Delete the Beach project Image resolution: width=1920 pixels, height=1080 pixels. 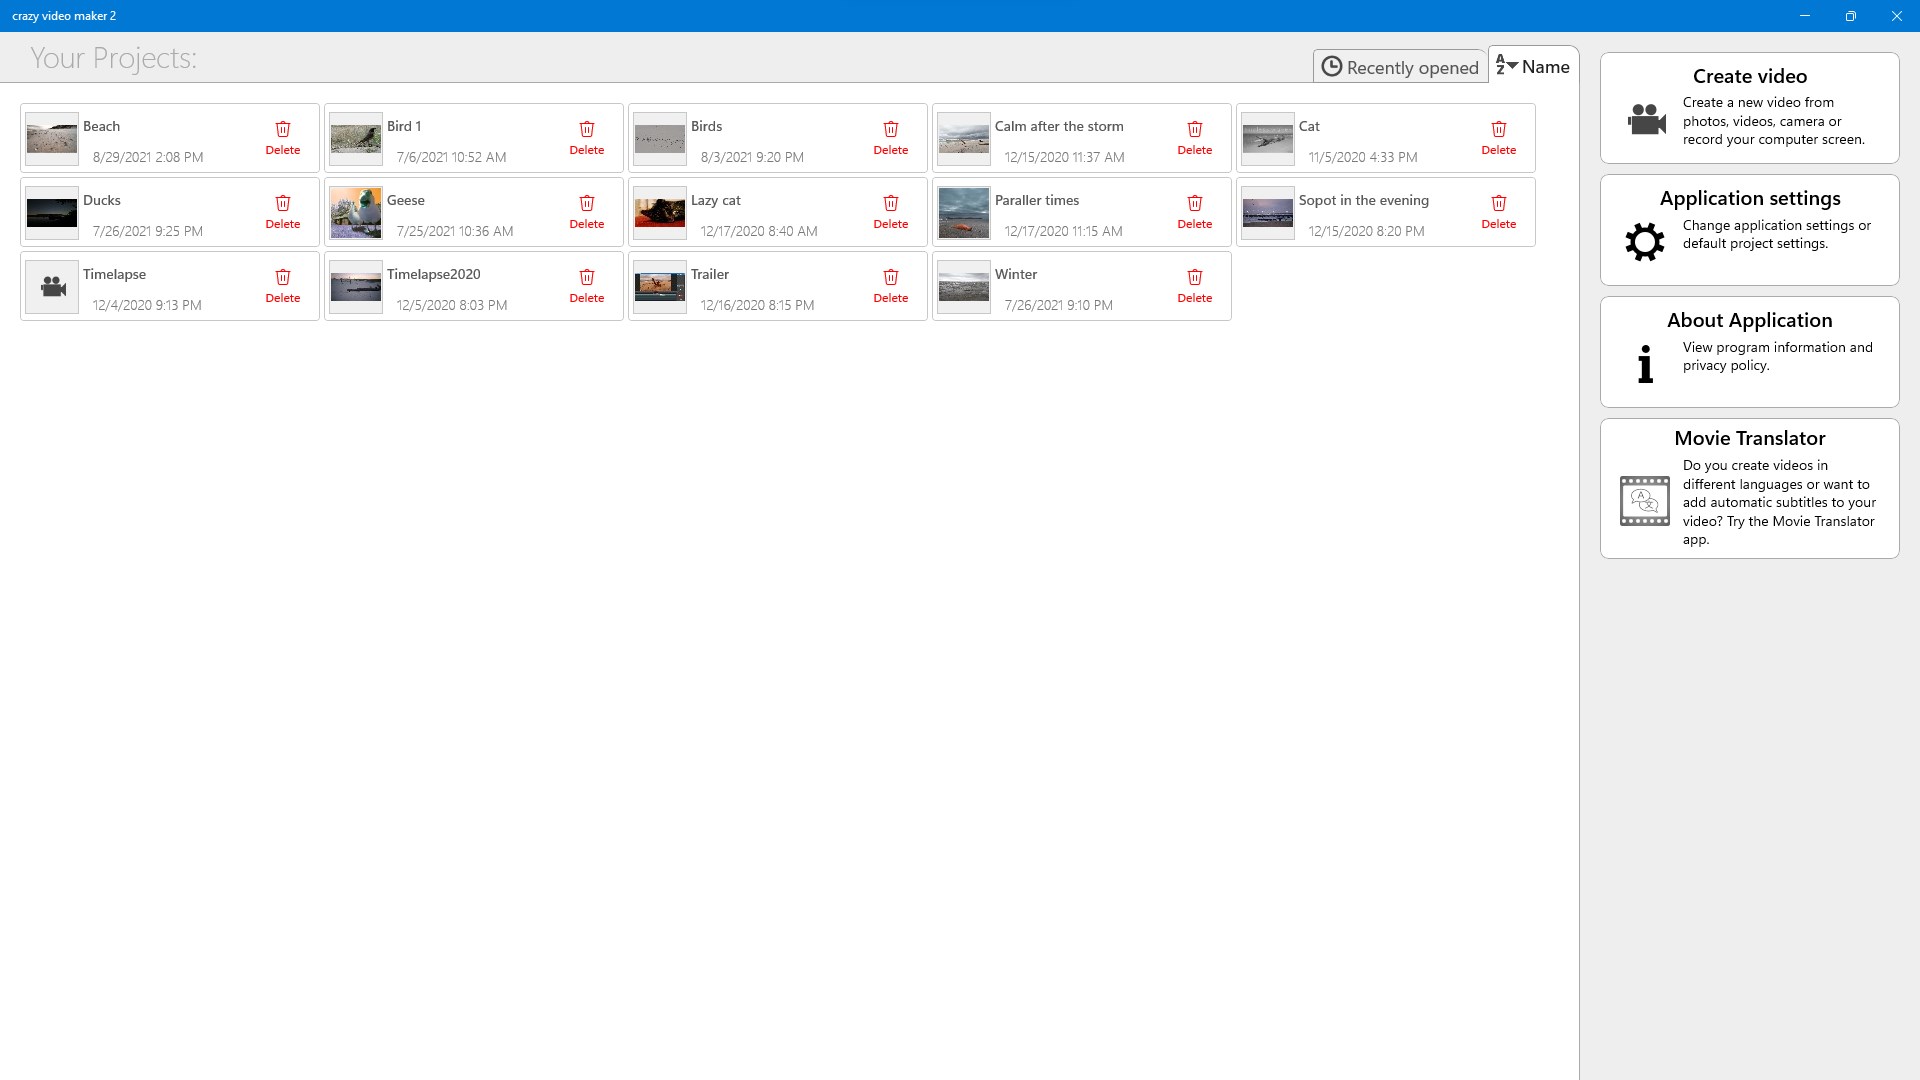tap(283, 137)
